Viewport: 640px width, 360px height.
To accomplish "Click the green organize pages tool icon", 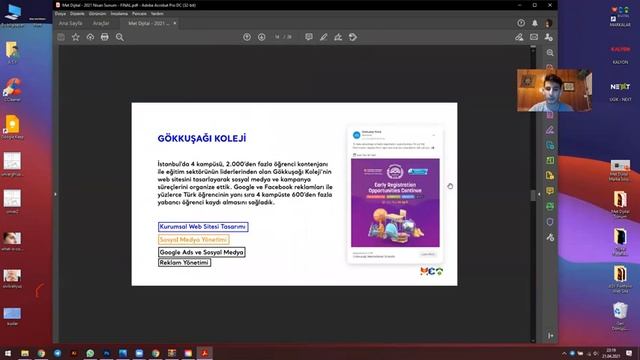I will 550,160.
